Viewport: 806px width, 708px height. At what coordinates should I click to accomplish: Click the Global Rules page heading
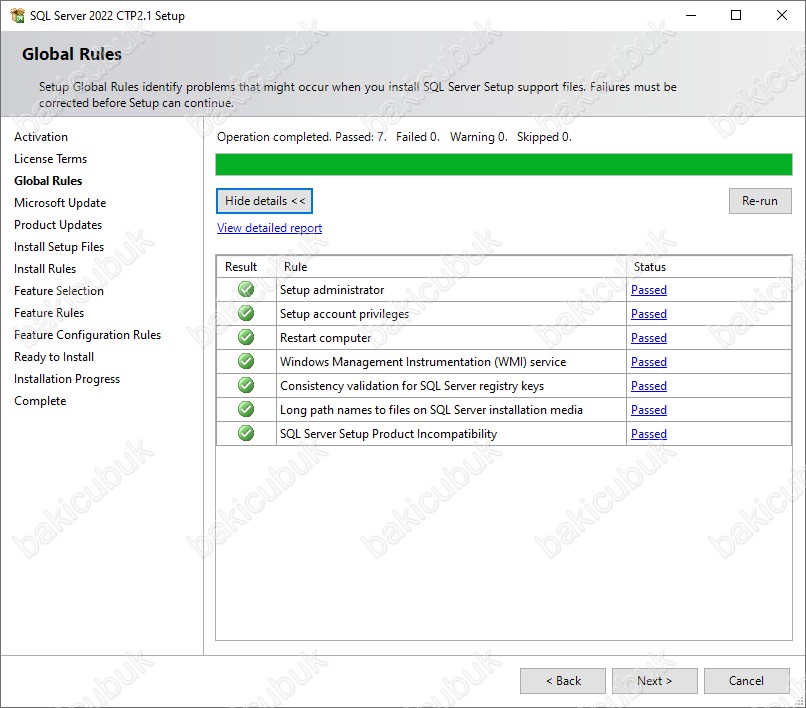(x=72, y=54)
